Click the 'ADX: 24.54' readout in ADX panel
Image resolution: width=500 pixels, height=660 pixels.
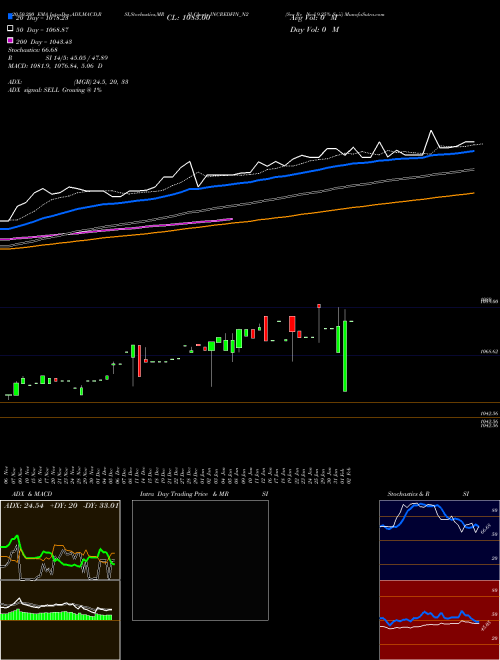(x=24, y=506)
